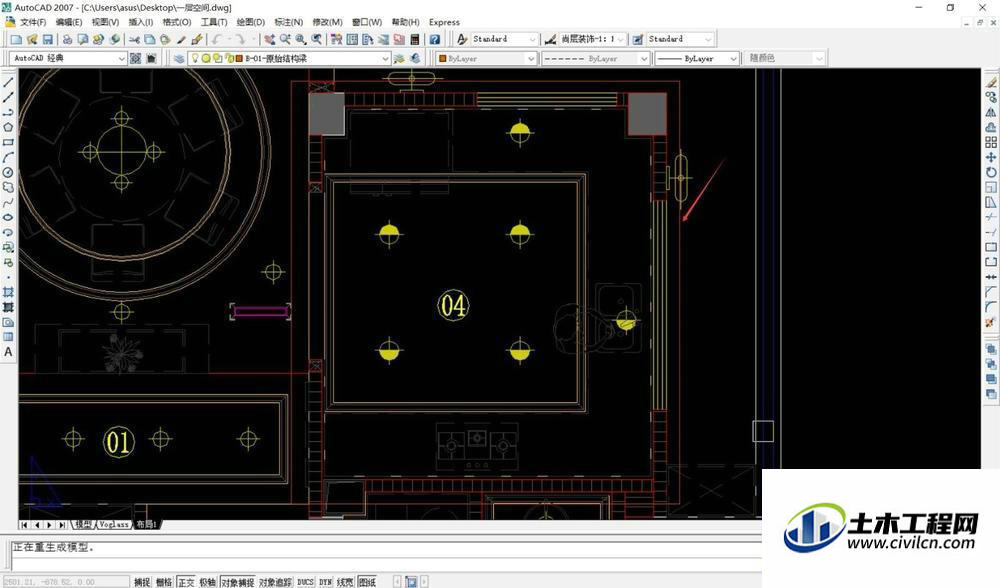This screenshot has width=1000, height=588.
Task: Click the Help question mark icon
Action: coord(434,40)
